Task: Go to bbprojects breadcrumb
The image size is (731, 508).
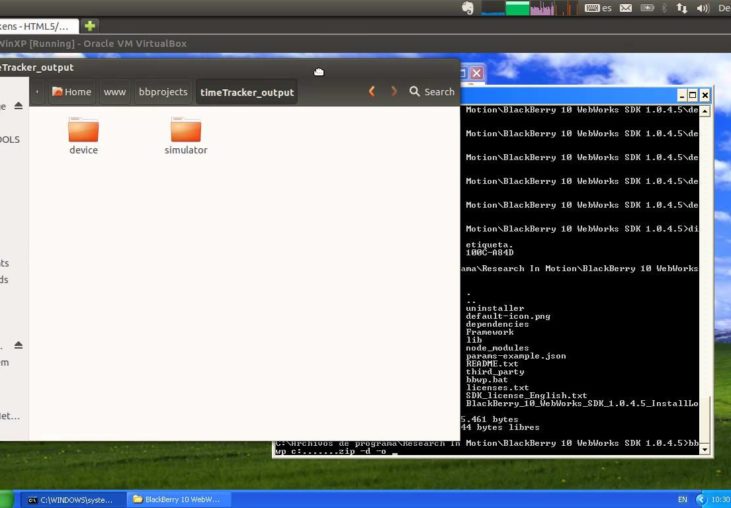Action: pyautogui.click(x=162, y=91)
